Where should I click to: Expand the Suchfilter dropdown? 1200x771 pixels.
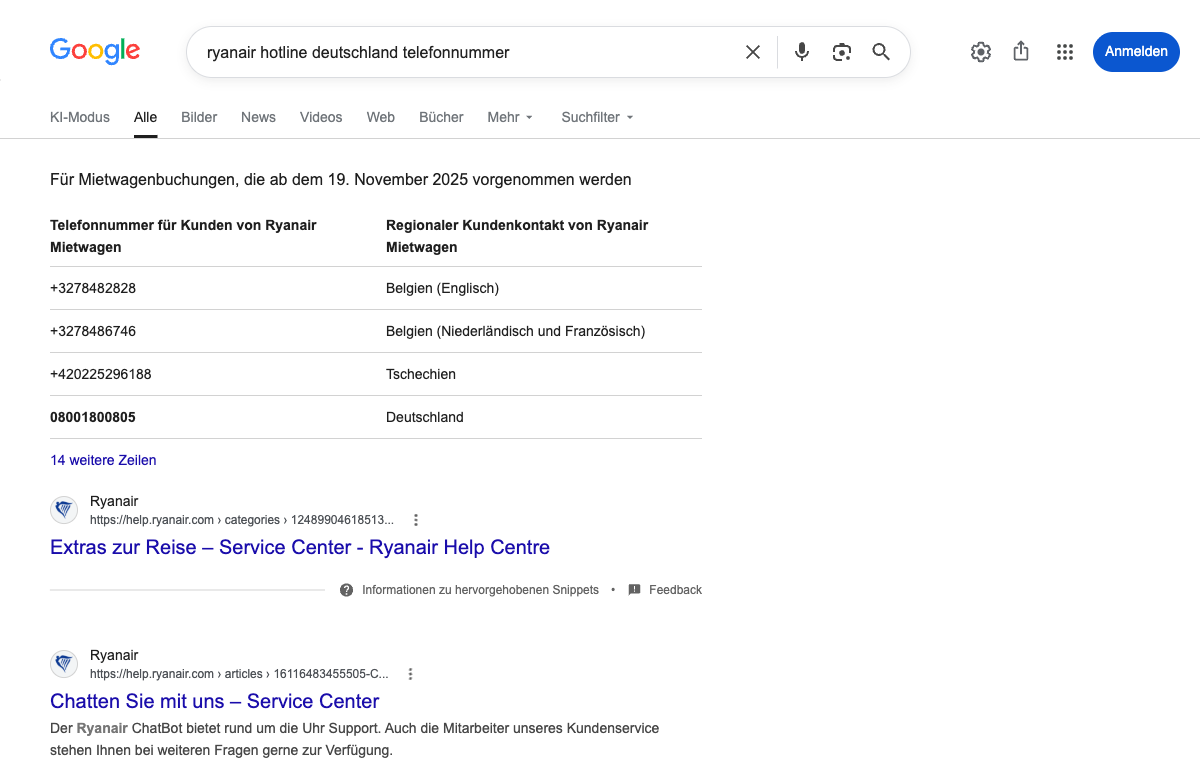pyautogui.click(x=597, y=117)
